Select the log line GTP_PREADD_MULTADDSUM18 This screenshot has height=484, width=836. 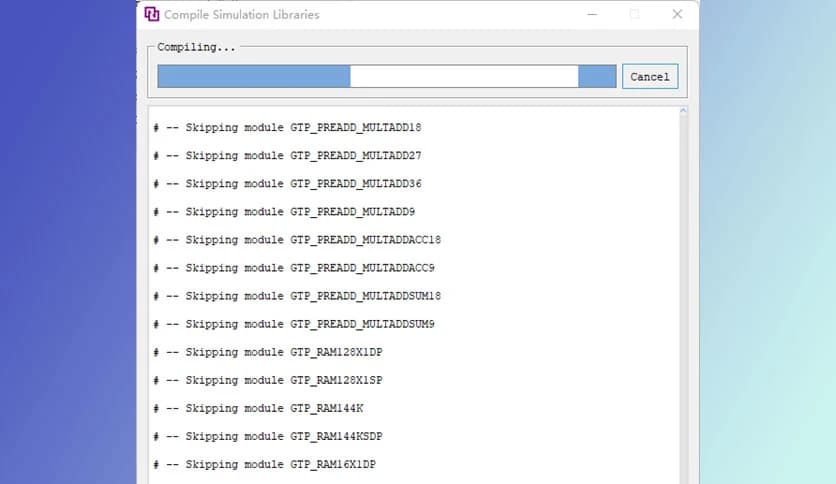pyautogui.click(x=297, y=296)
